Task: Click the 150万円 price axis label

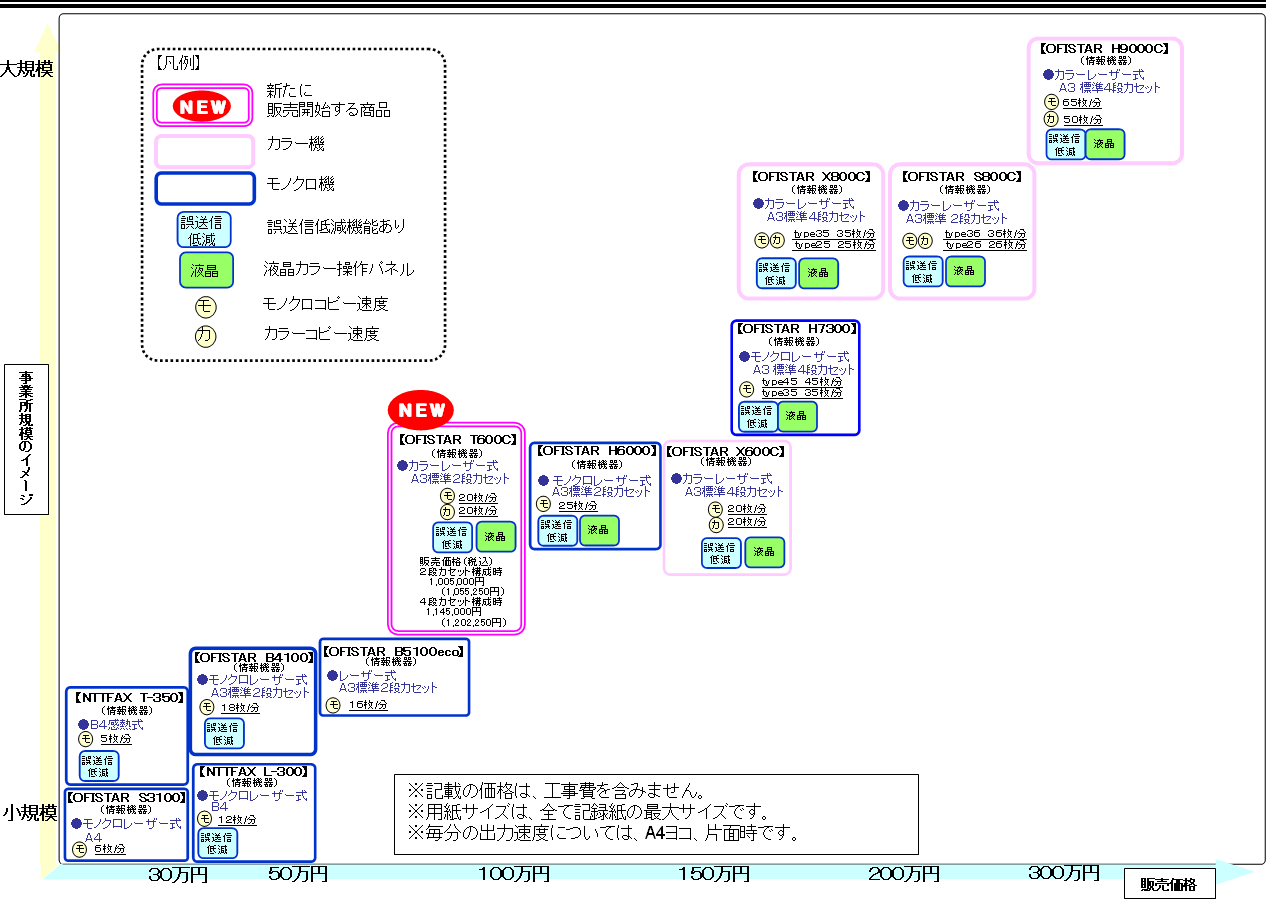Action: click(x=714, y=875)
